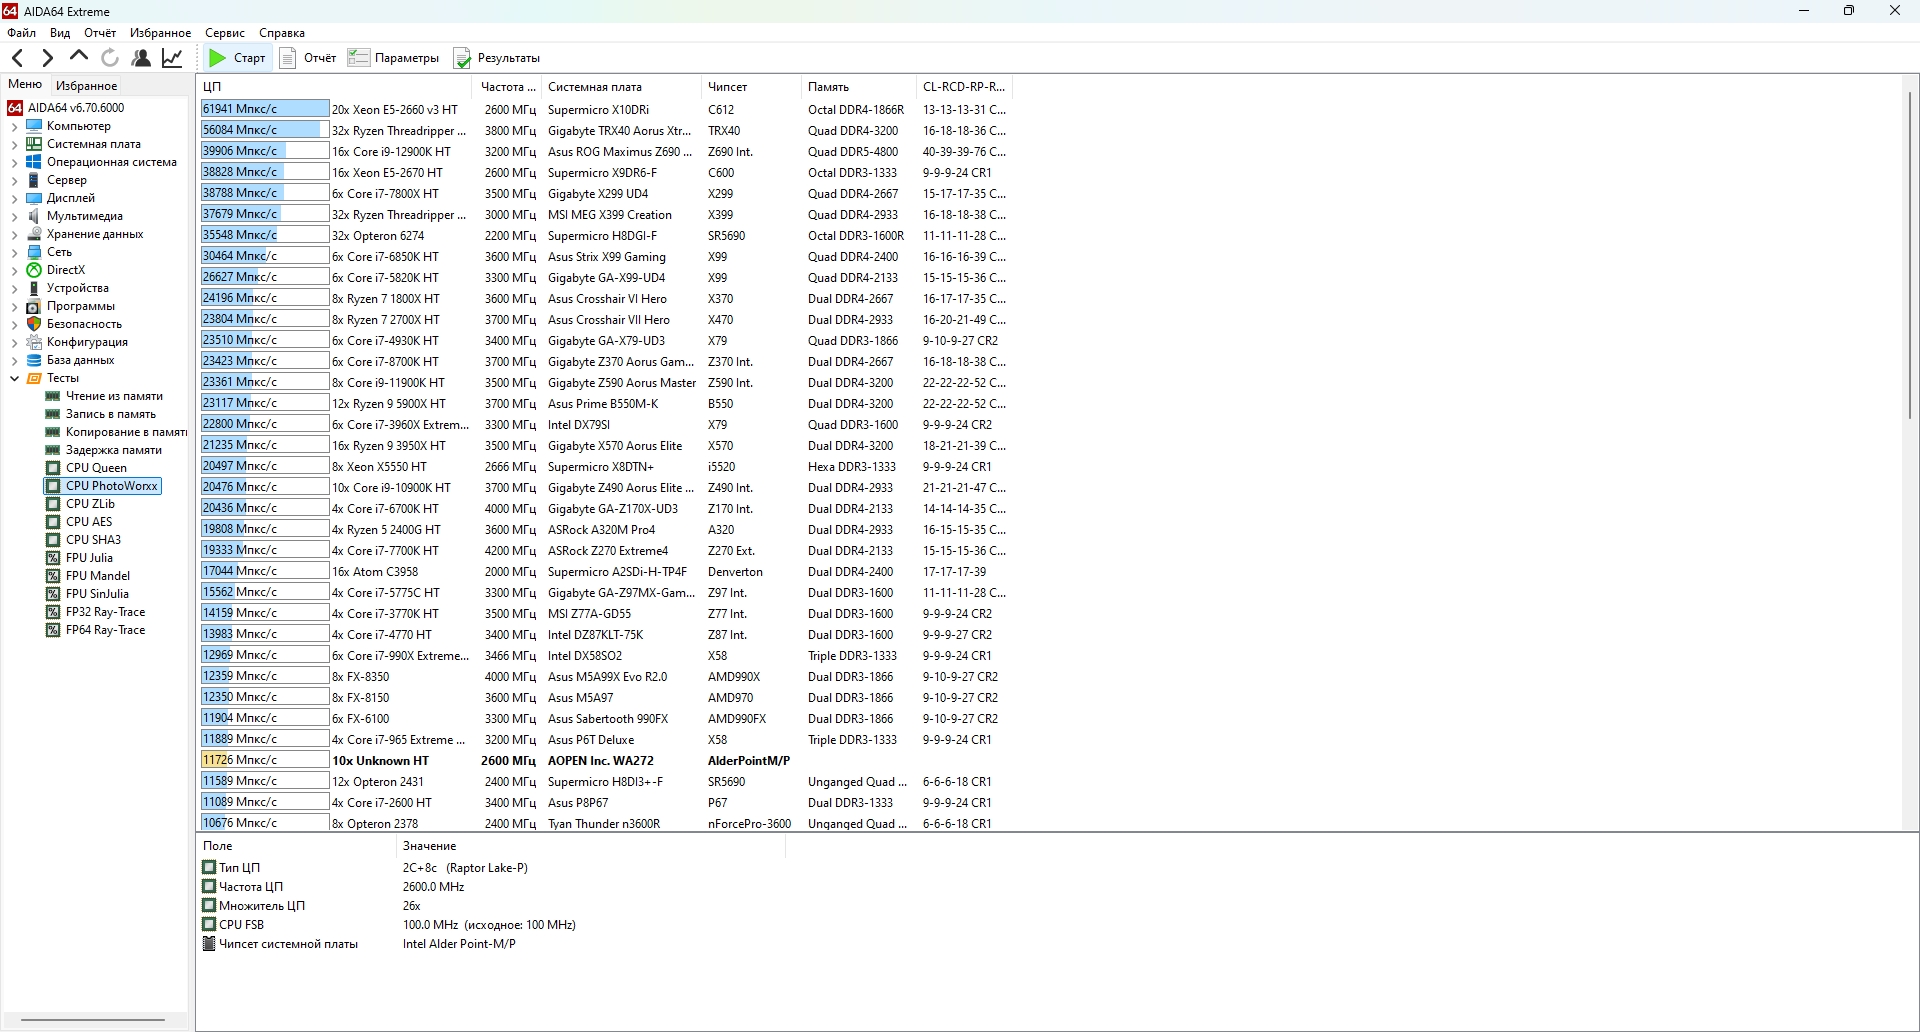
Task: Switch to the Избранное sidebar tab
Action: click(x=87, y=86)
